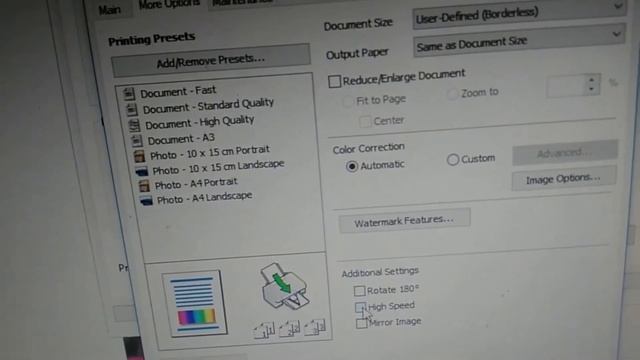Choose Custom color correction
Viewport: 640px width, 360px height.
click(453, 159)
